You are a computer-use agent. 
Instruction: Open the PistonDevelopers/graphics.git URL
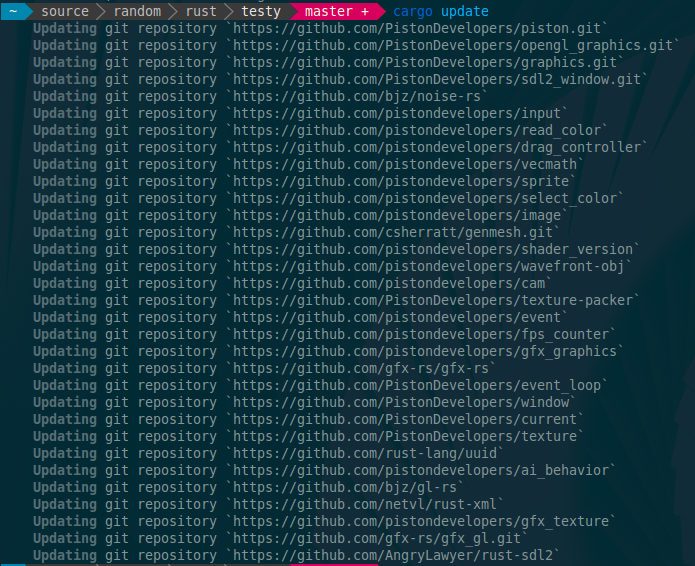click(425, 62)
